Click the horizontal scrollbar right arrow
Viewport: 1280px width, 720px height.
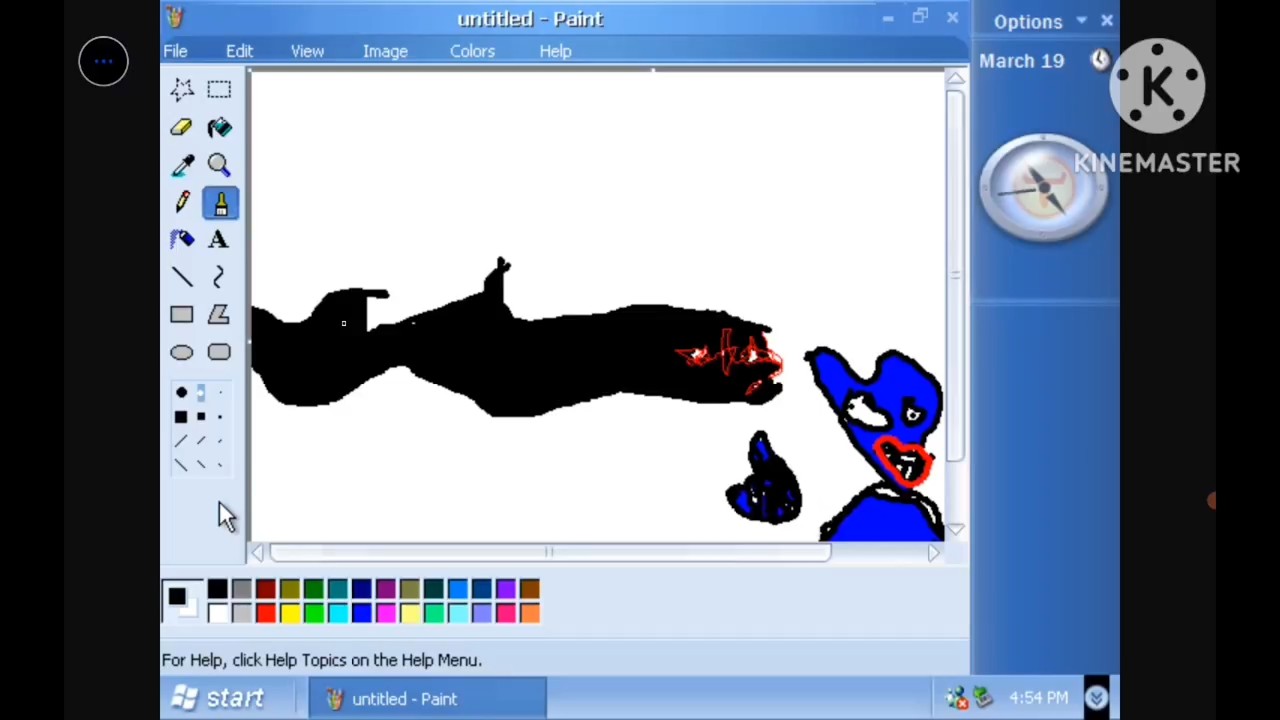coord(934,553)
